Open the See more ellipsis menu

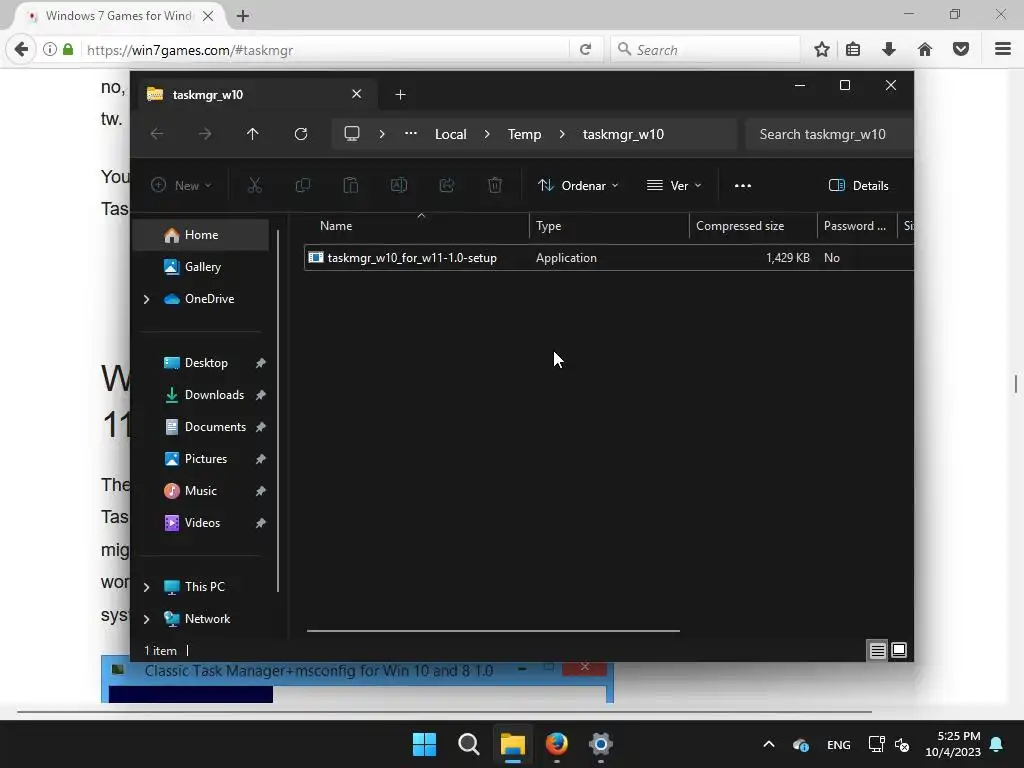pos(743,185)
